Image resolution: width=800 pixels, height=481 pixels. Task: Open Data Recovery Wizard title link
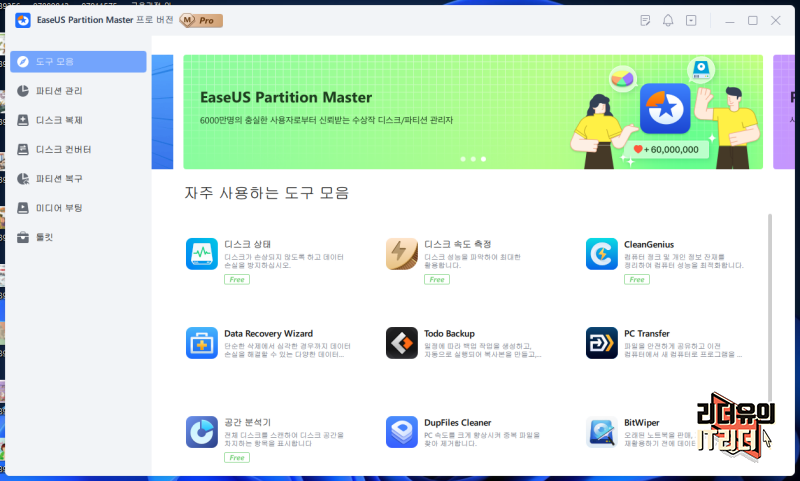268,334
